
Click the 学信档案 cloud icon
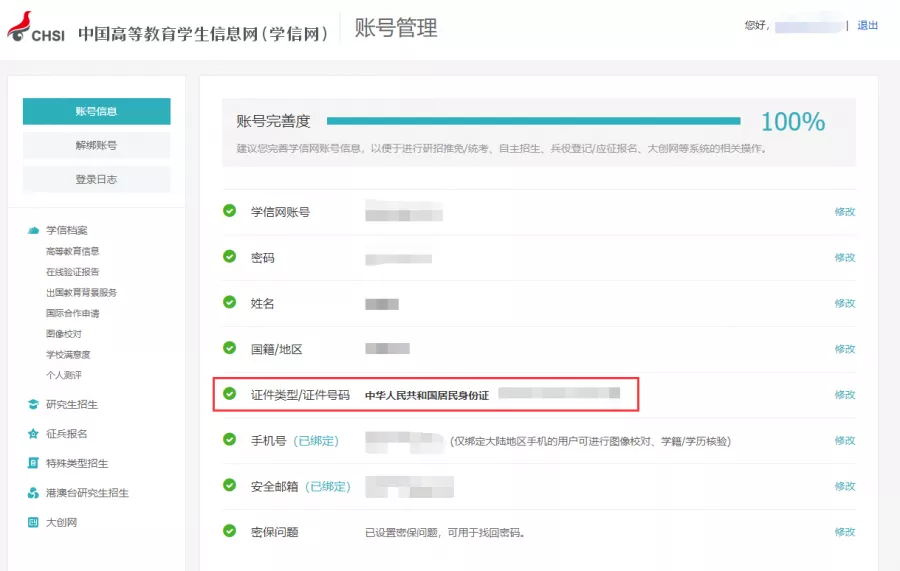click(33, 230)
